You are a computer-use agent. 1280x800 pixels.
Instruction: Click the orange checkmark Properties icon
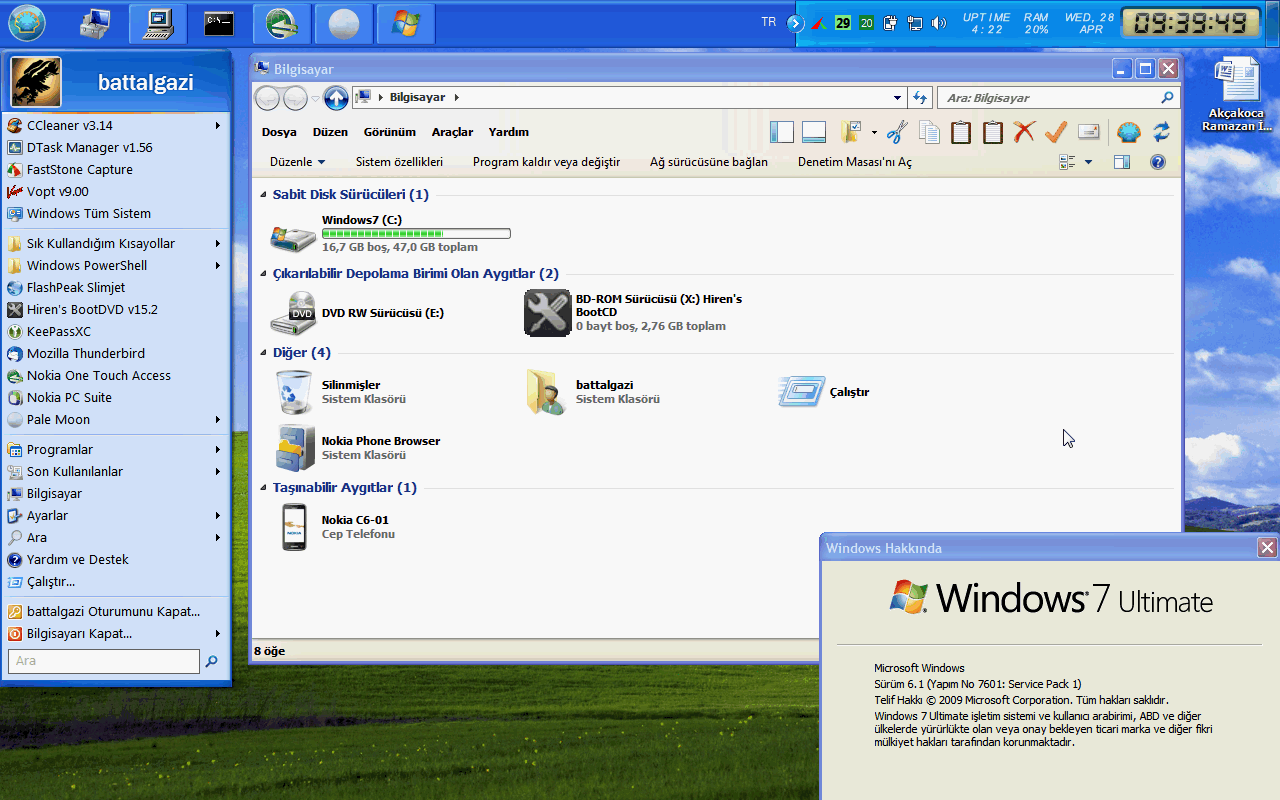tap(1056, 132)
